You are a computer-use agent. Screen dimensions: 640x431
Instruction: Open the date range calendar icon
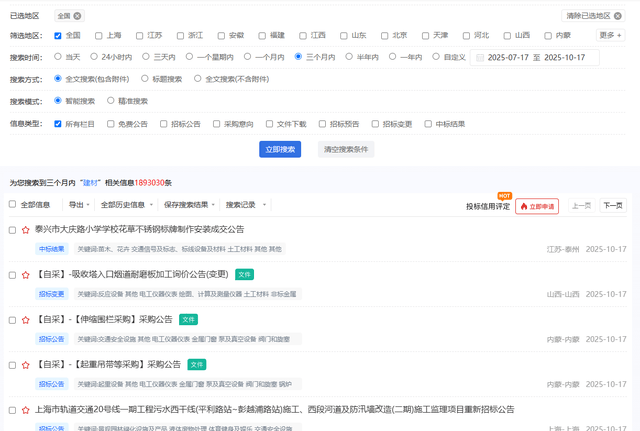tap(480, 58)
